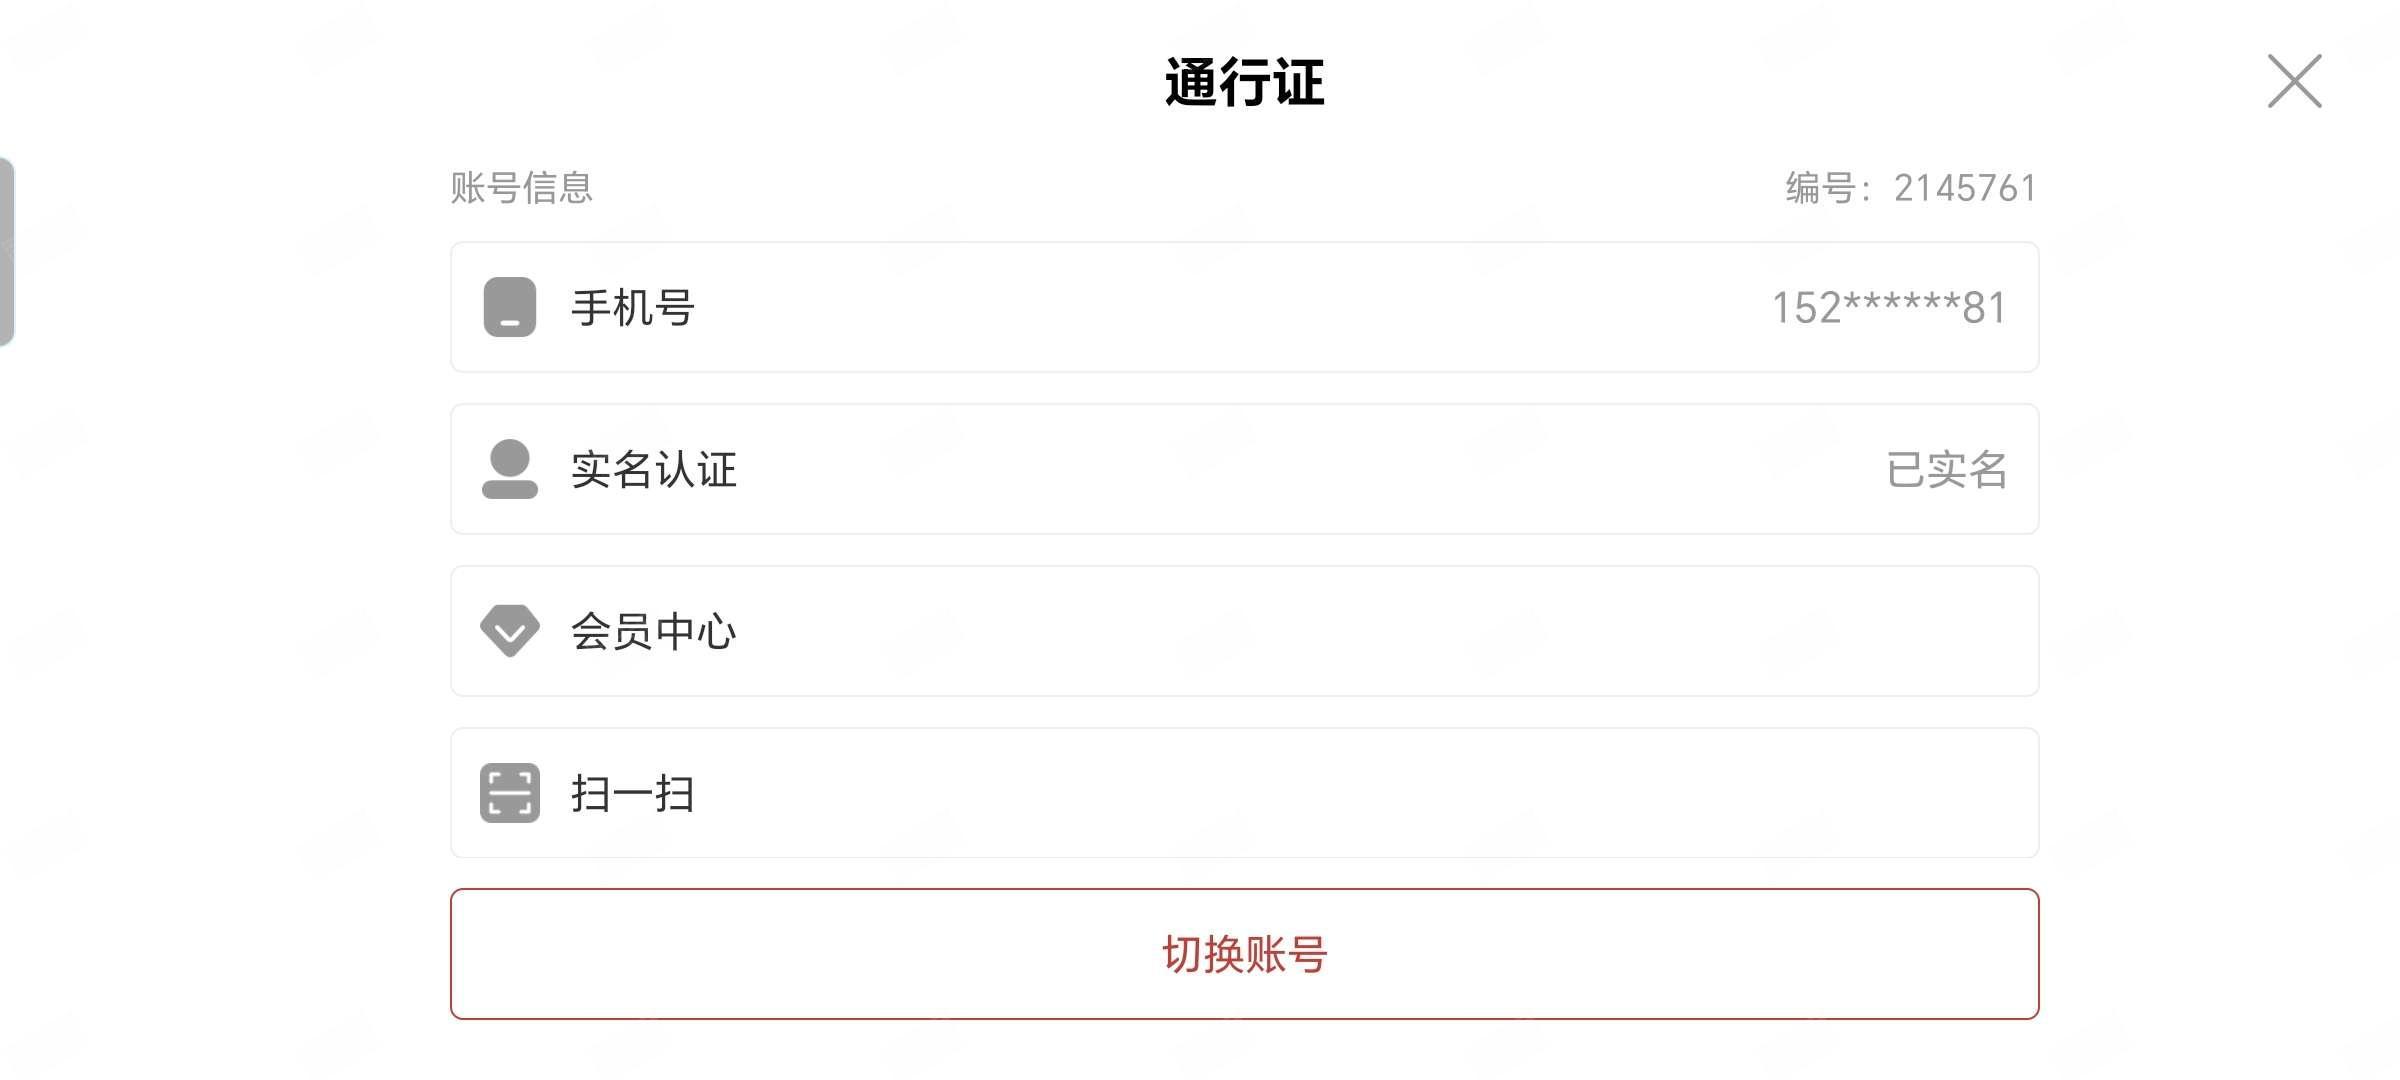Screen dimensions: 2400x1080
Task: Click the gray side handle at left edge
Action: click(x=7, y=252)
